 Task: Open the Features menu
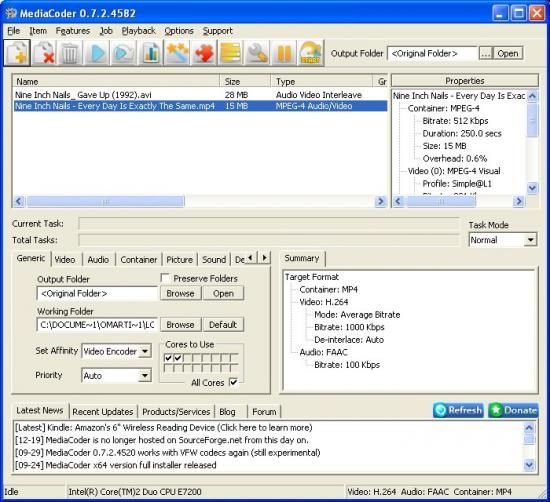(x=73, y=31)
